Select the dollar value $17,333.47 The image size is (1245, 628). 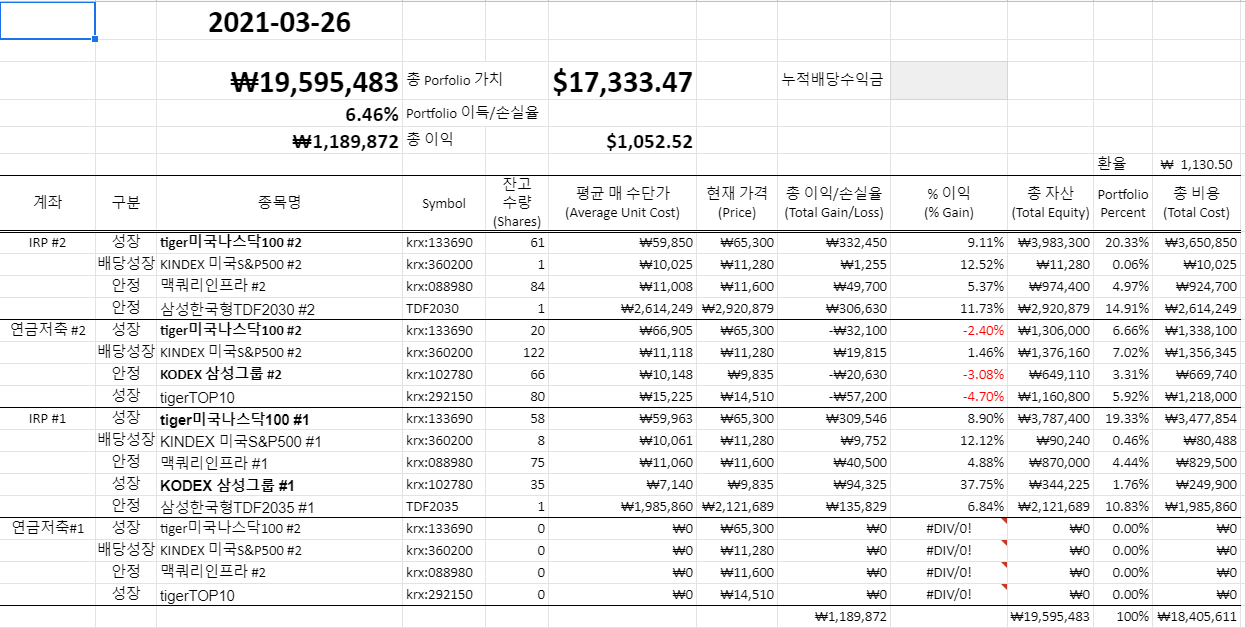[x=625, y=82]
